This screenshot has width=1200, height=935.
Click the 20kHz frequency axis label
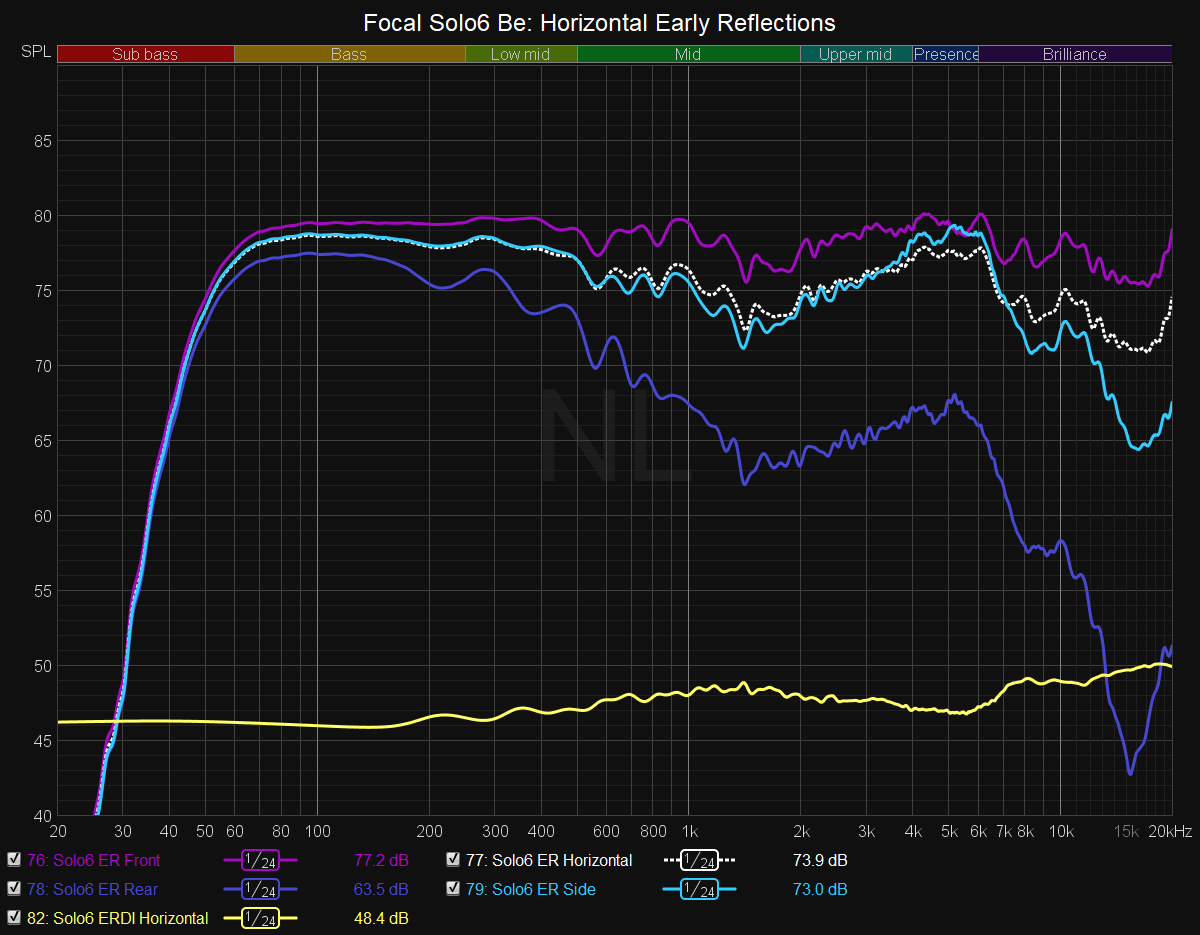tap(1169, 832)
